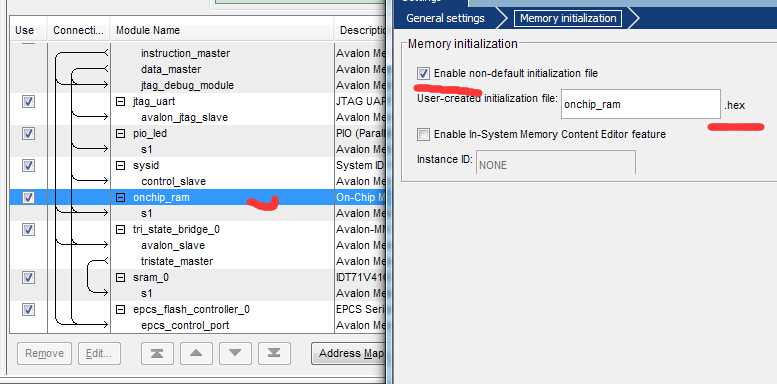Select the avalon_slave row

pyautogui.click(x=173, y=245)
